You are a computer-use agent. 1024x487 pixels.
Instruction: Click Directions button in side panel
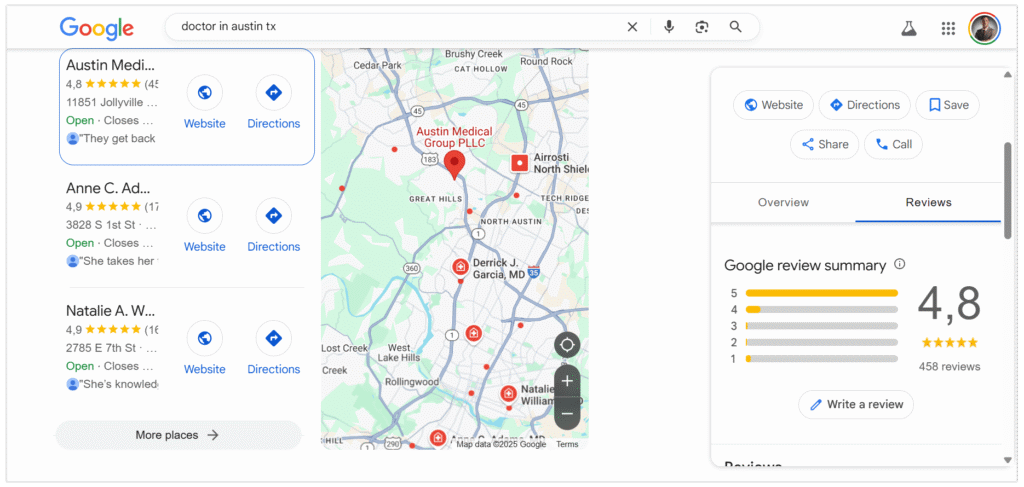pos(865,105)
